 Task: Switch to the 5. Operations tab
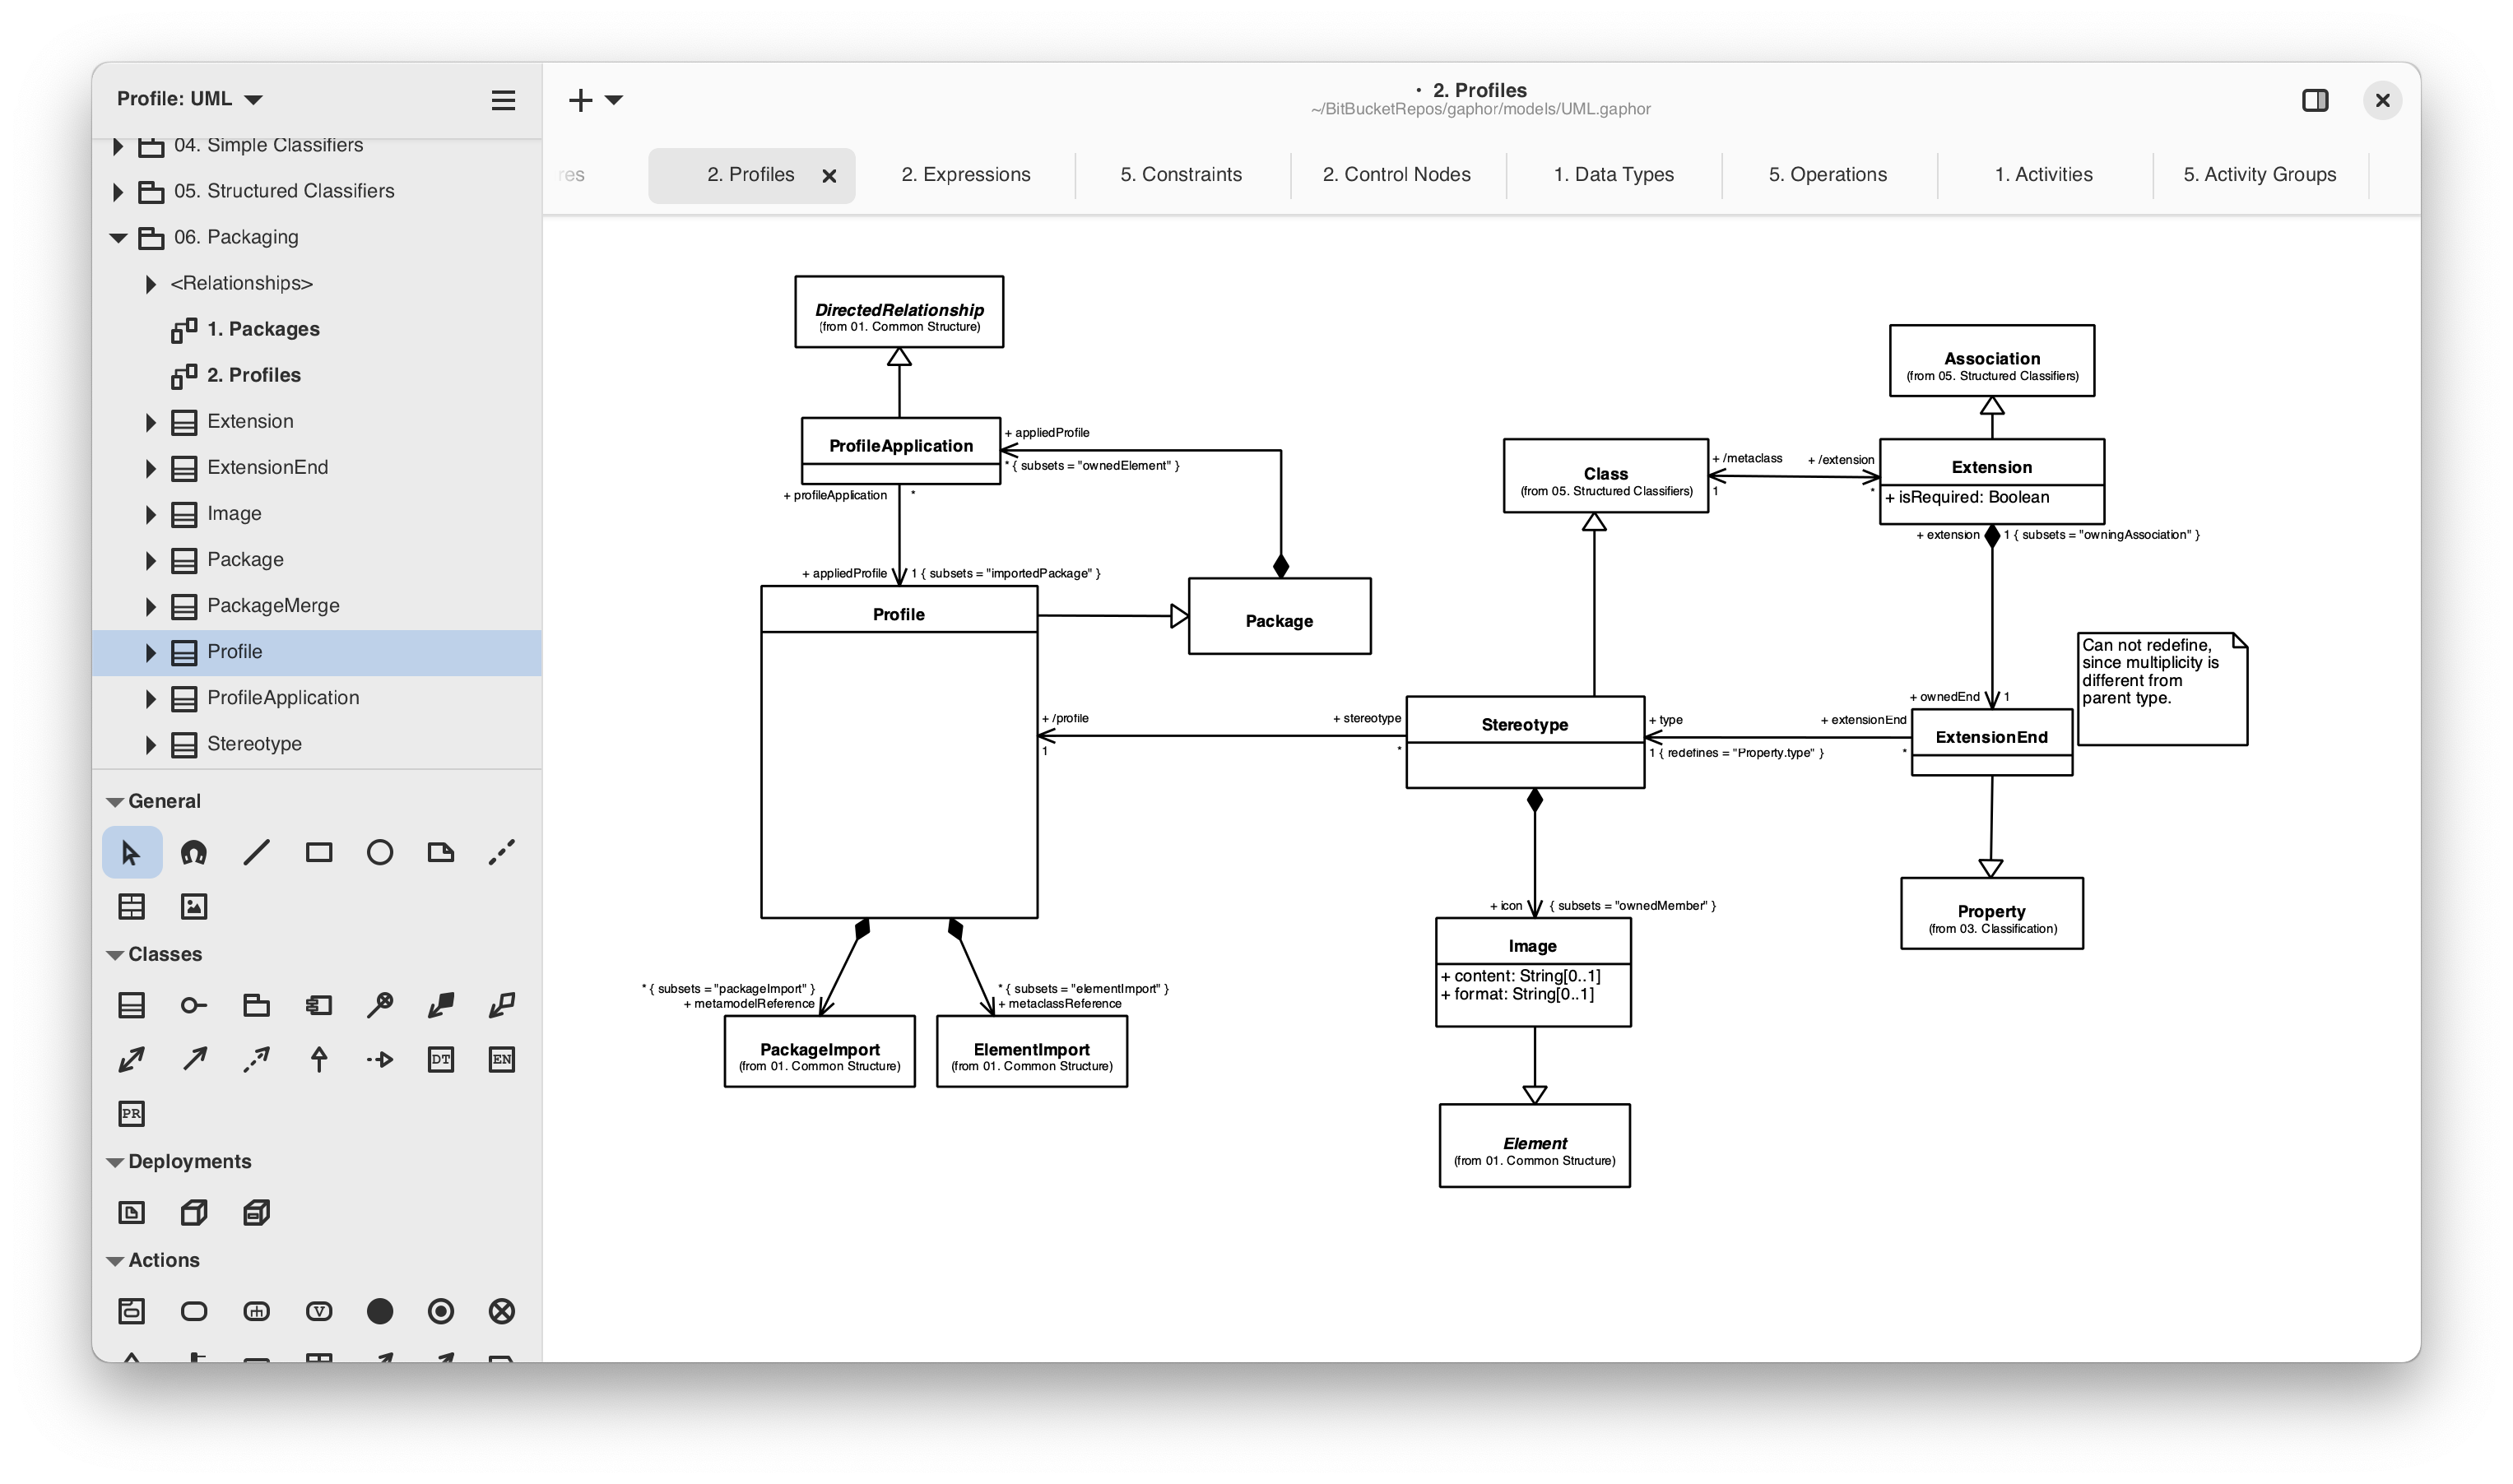[1828, 175]
